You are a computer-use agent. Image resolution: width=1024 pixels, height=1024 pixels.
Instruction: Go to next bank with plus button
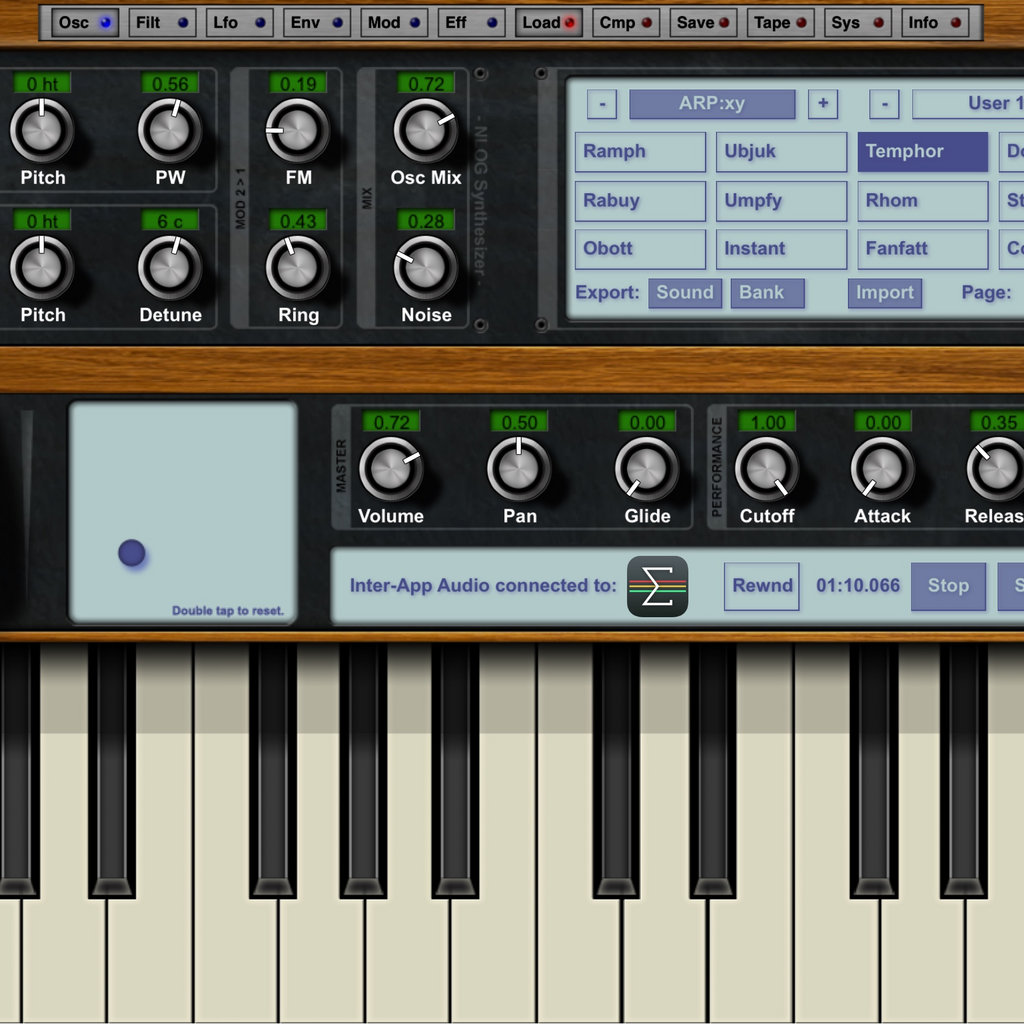[x=822, y=103]
